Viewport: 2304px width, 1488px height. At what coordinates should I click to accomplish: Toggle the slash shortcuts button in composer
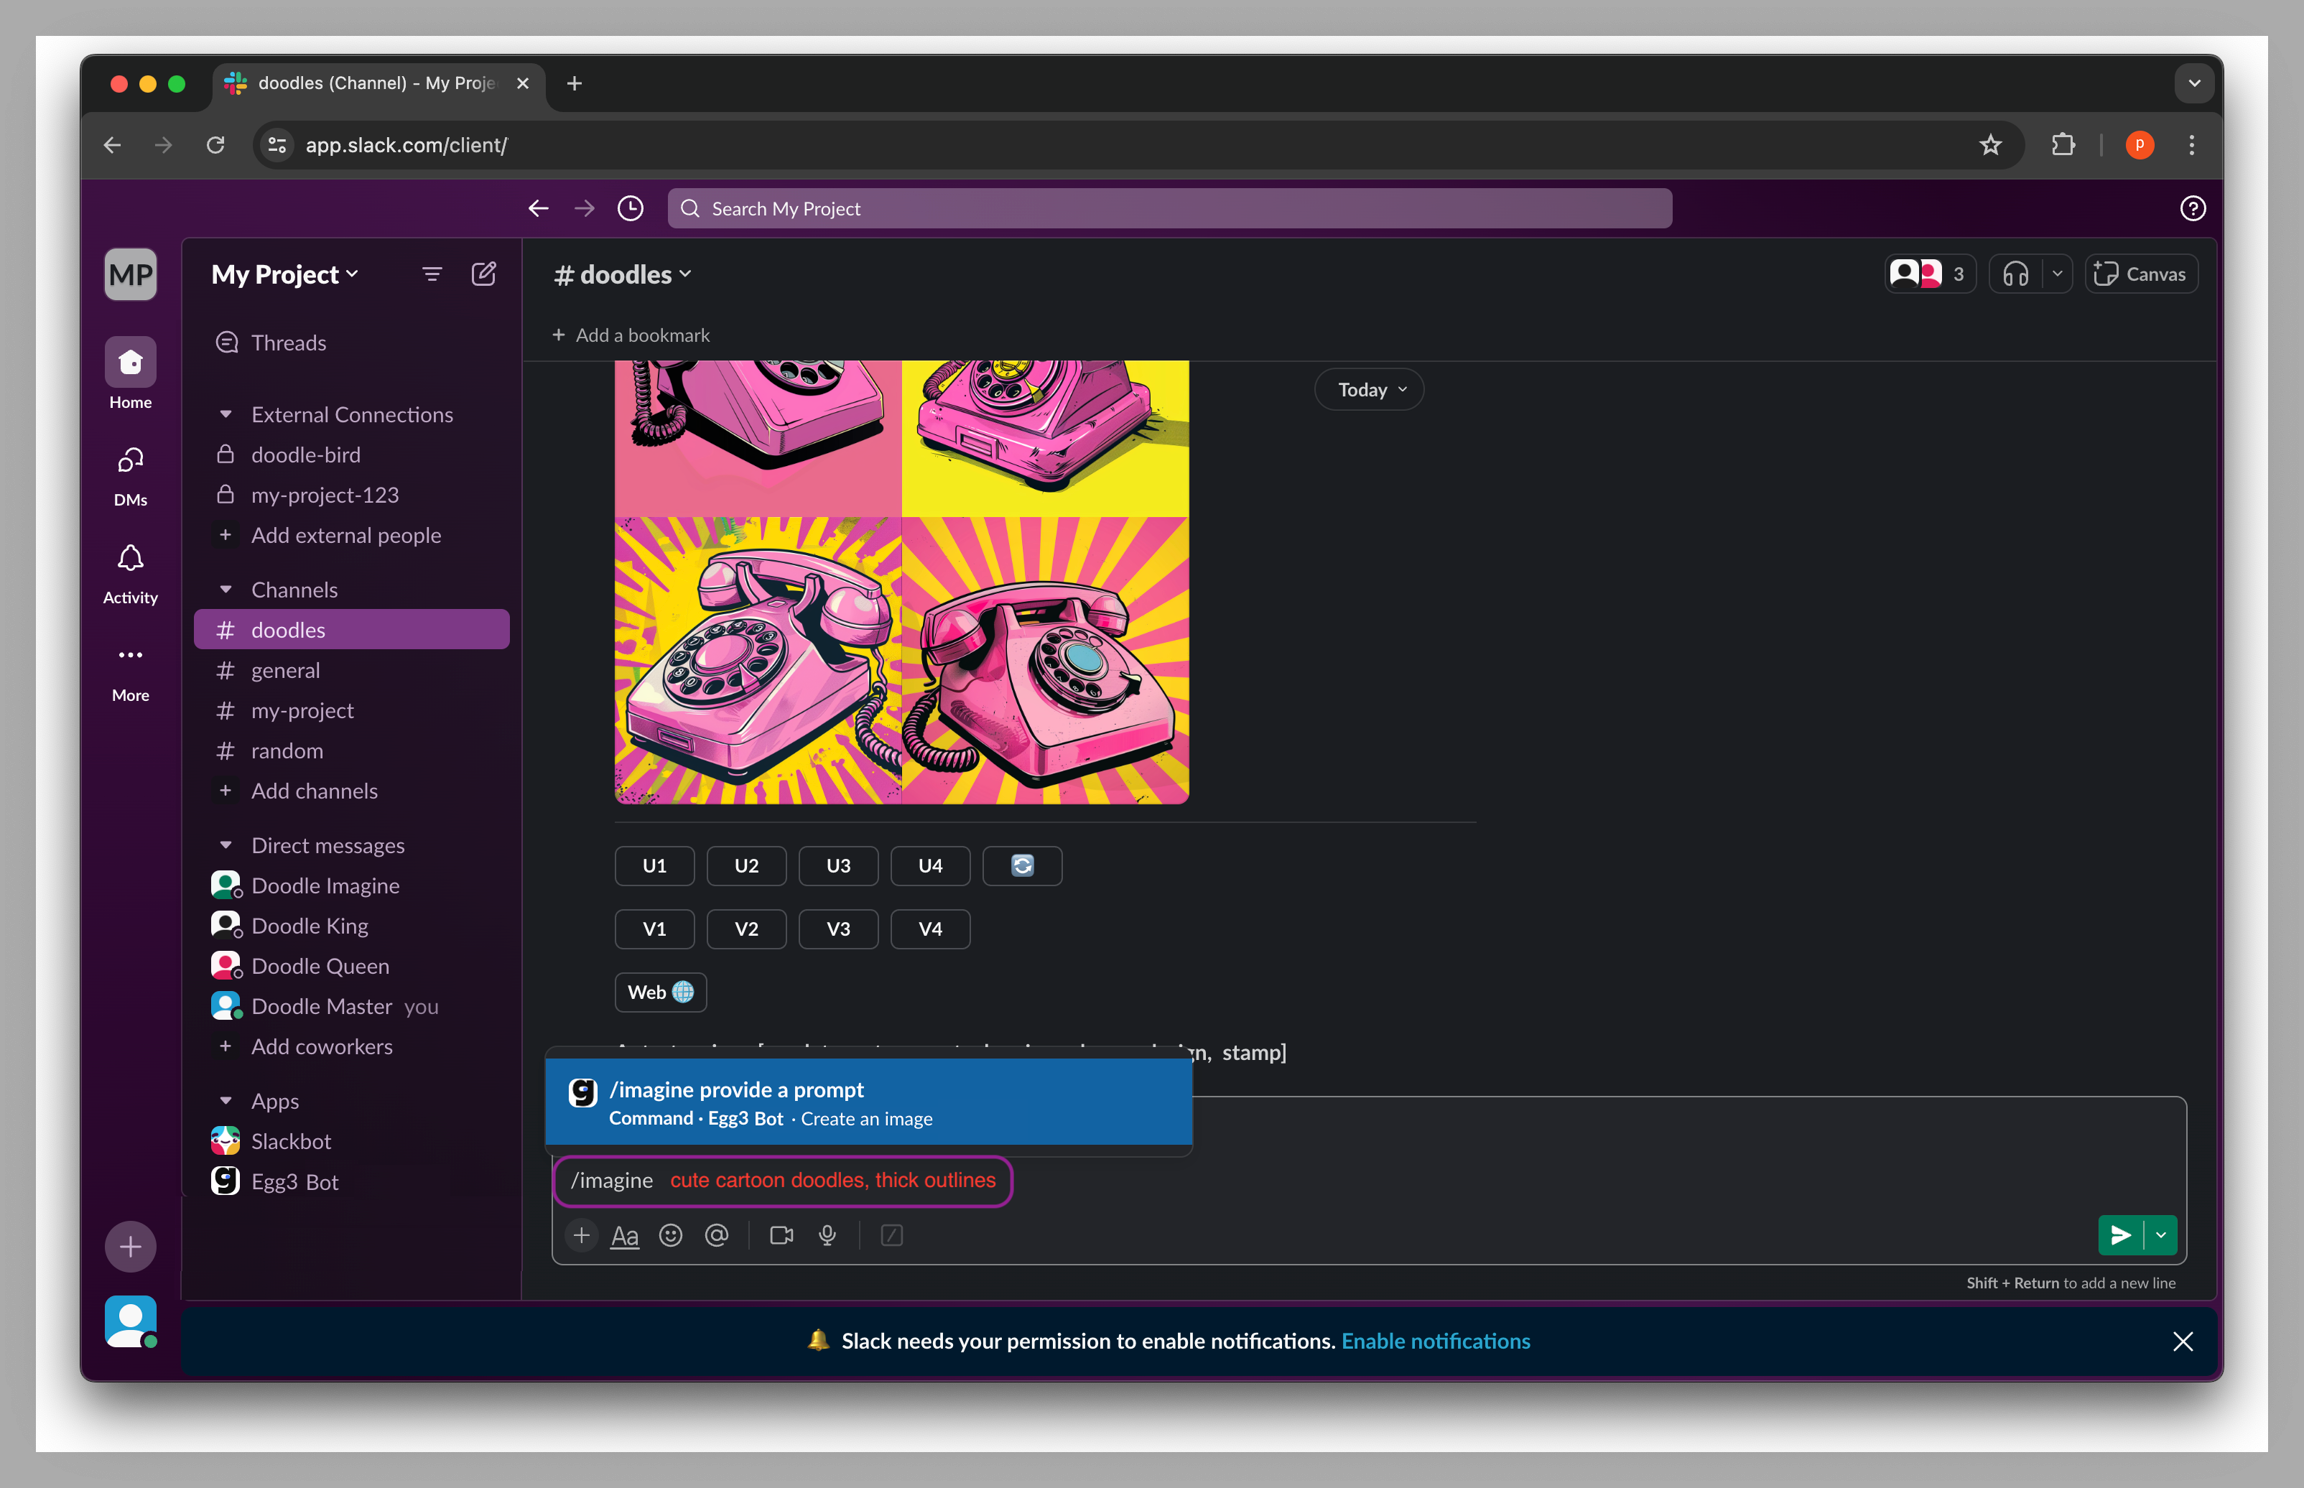click(x=892, y=1236)
